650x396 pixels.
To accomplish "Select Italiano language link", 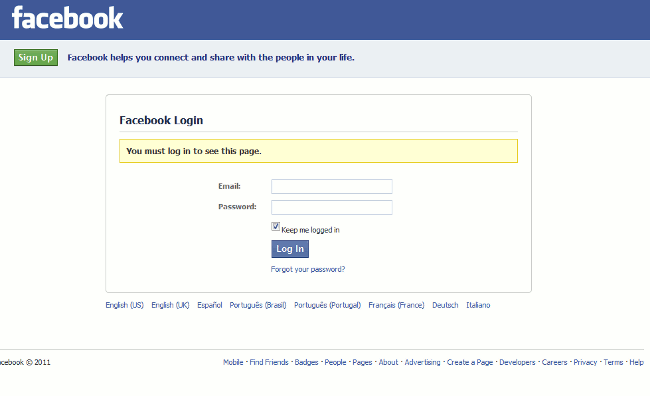I will (478, 305).
